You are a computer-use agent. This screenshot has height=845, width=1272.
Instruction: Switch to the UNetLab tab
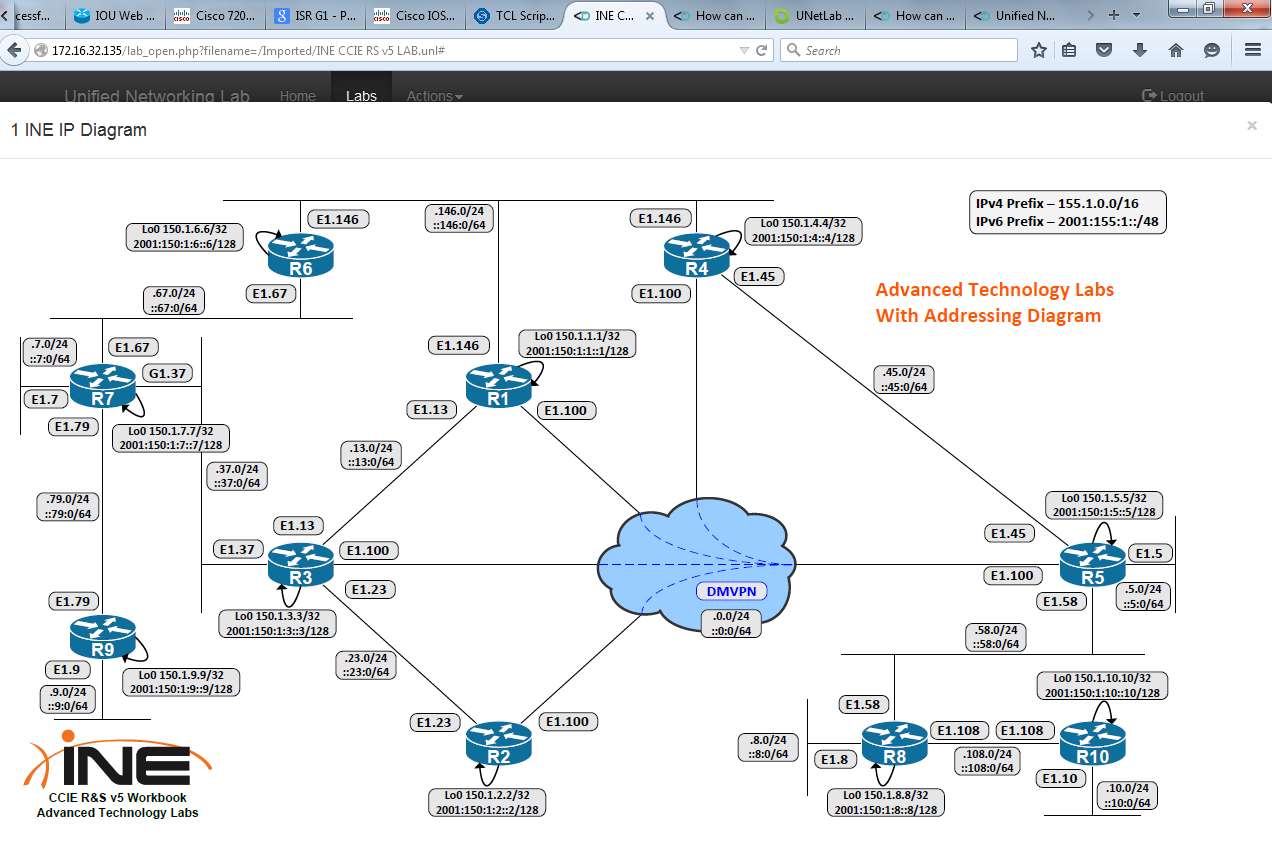[x=815, y=16]
